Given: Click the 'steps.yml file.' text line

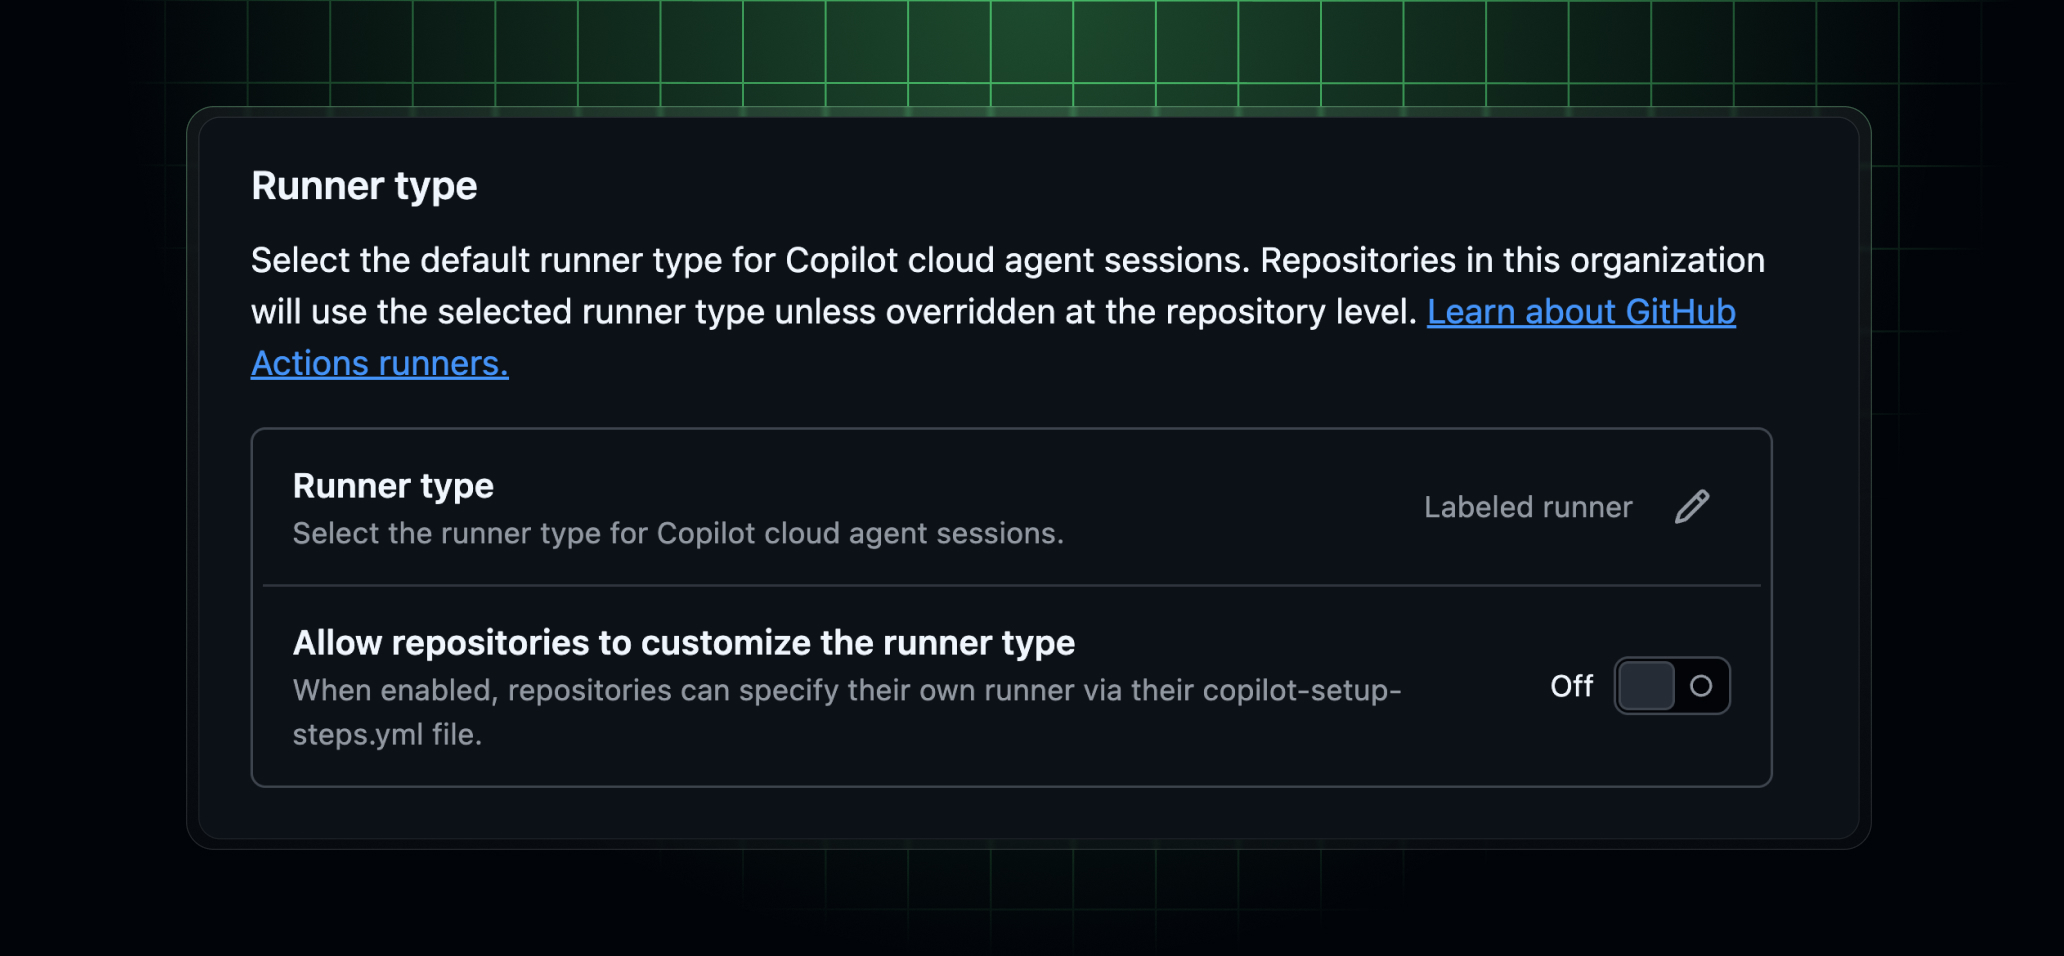Looking at the screenshot, I should pyautogui.click(x=387, y=735).
